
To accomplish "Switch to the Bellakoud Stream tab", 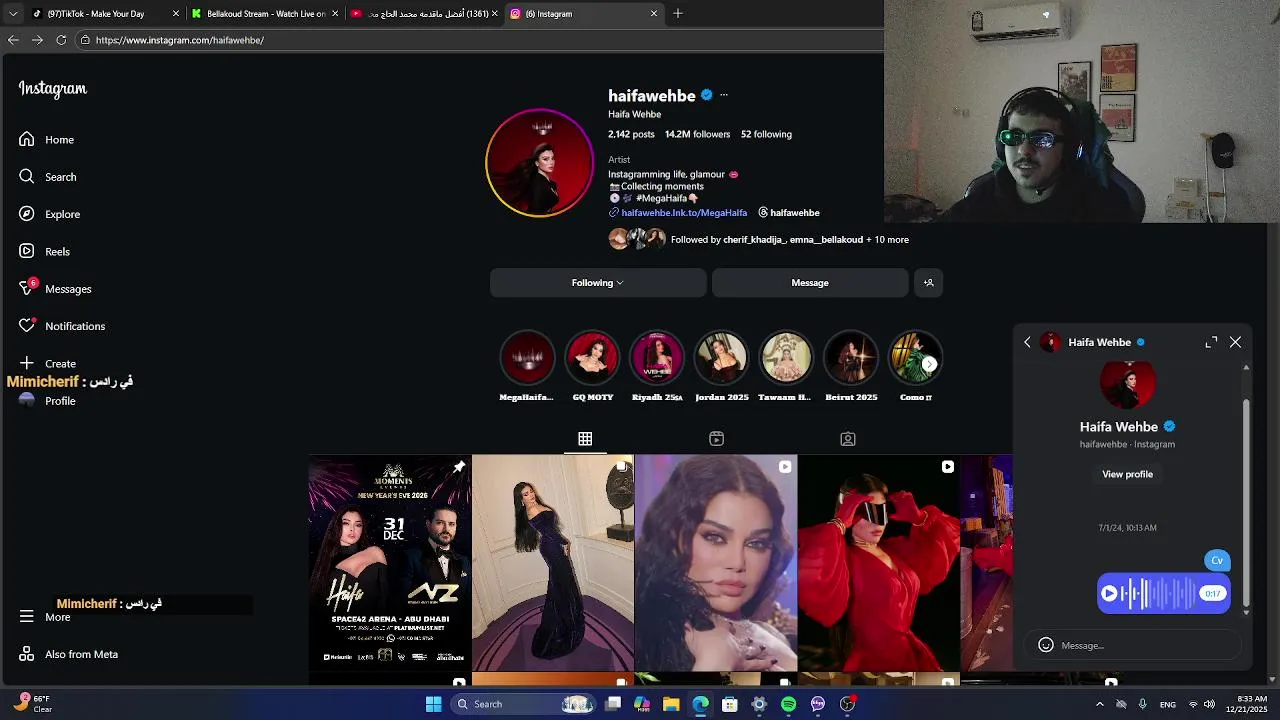I will tap(266, 14).
